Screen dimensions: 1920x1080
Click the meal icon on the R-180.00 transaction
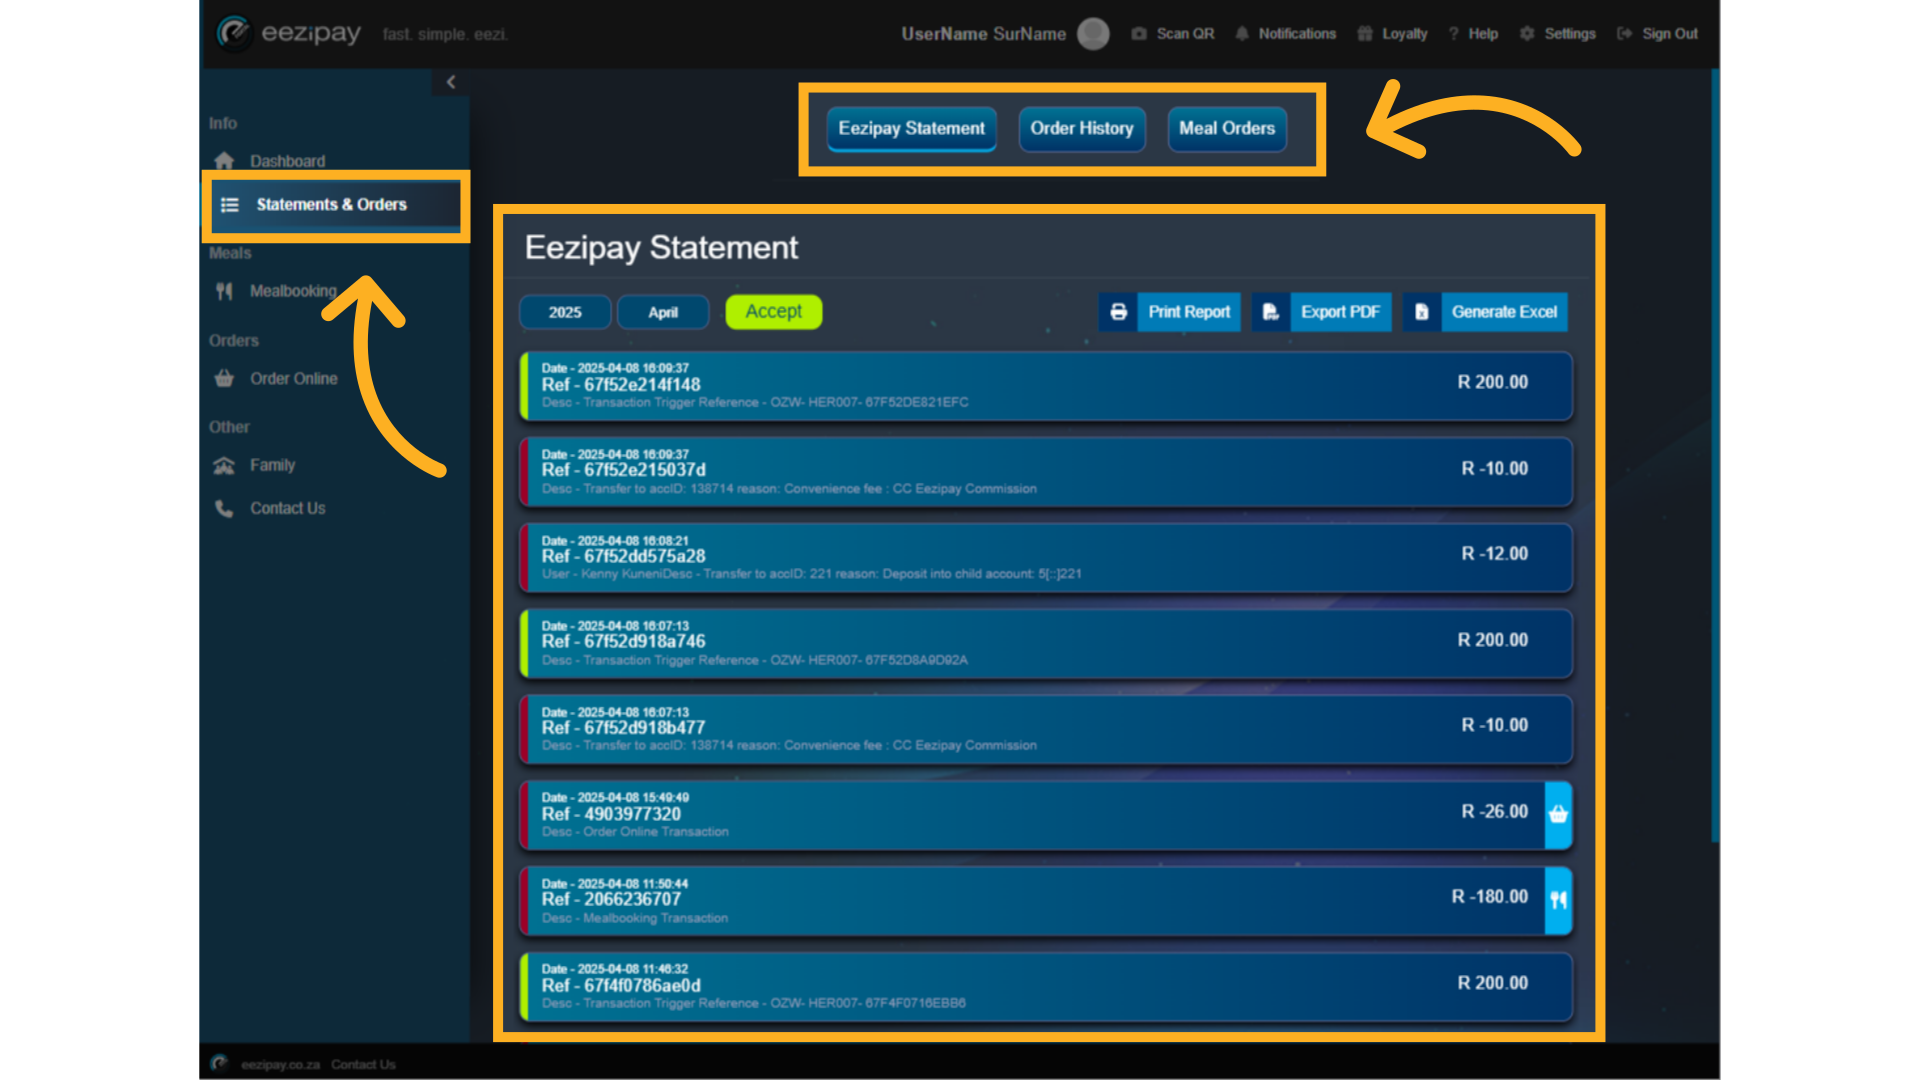(1558, 900)
